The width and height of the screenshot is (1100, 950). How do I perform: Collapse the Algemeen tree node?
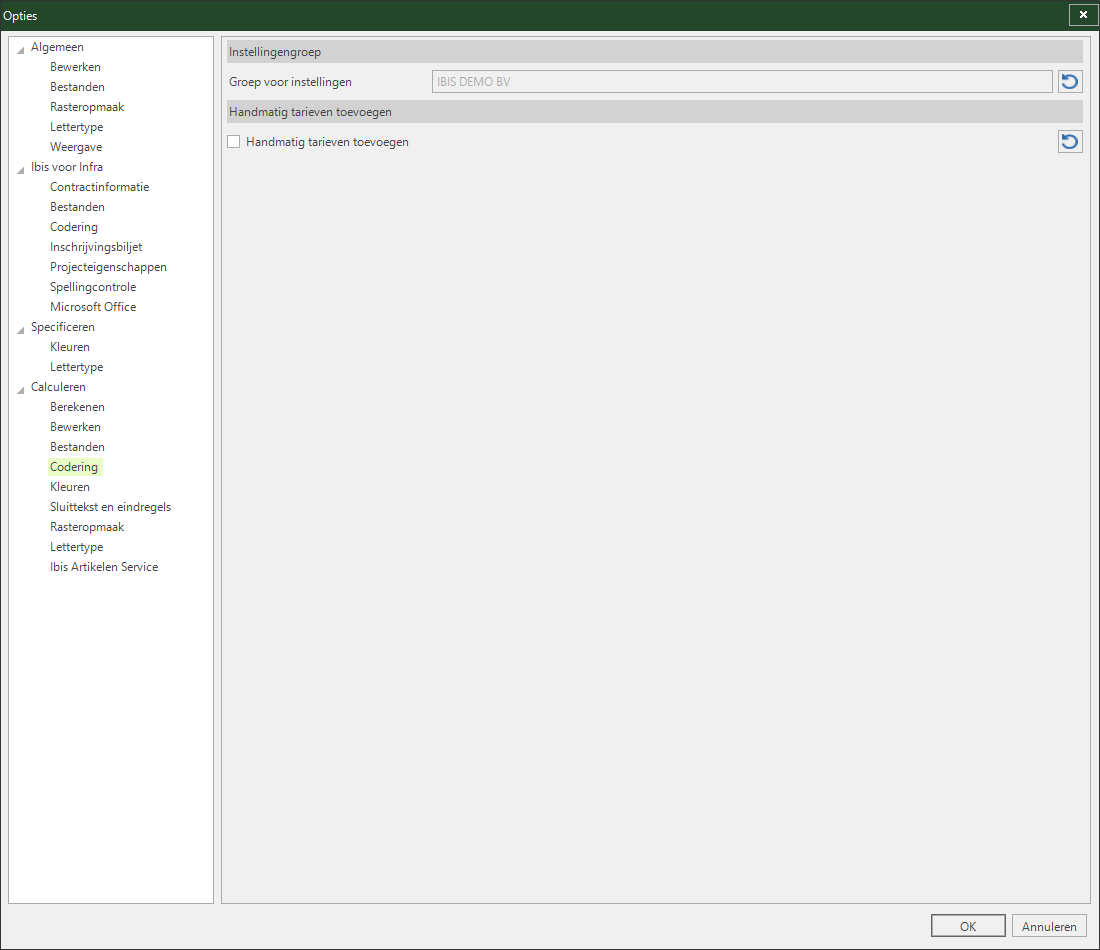21,49
